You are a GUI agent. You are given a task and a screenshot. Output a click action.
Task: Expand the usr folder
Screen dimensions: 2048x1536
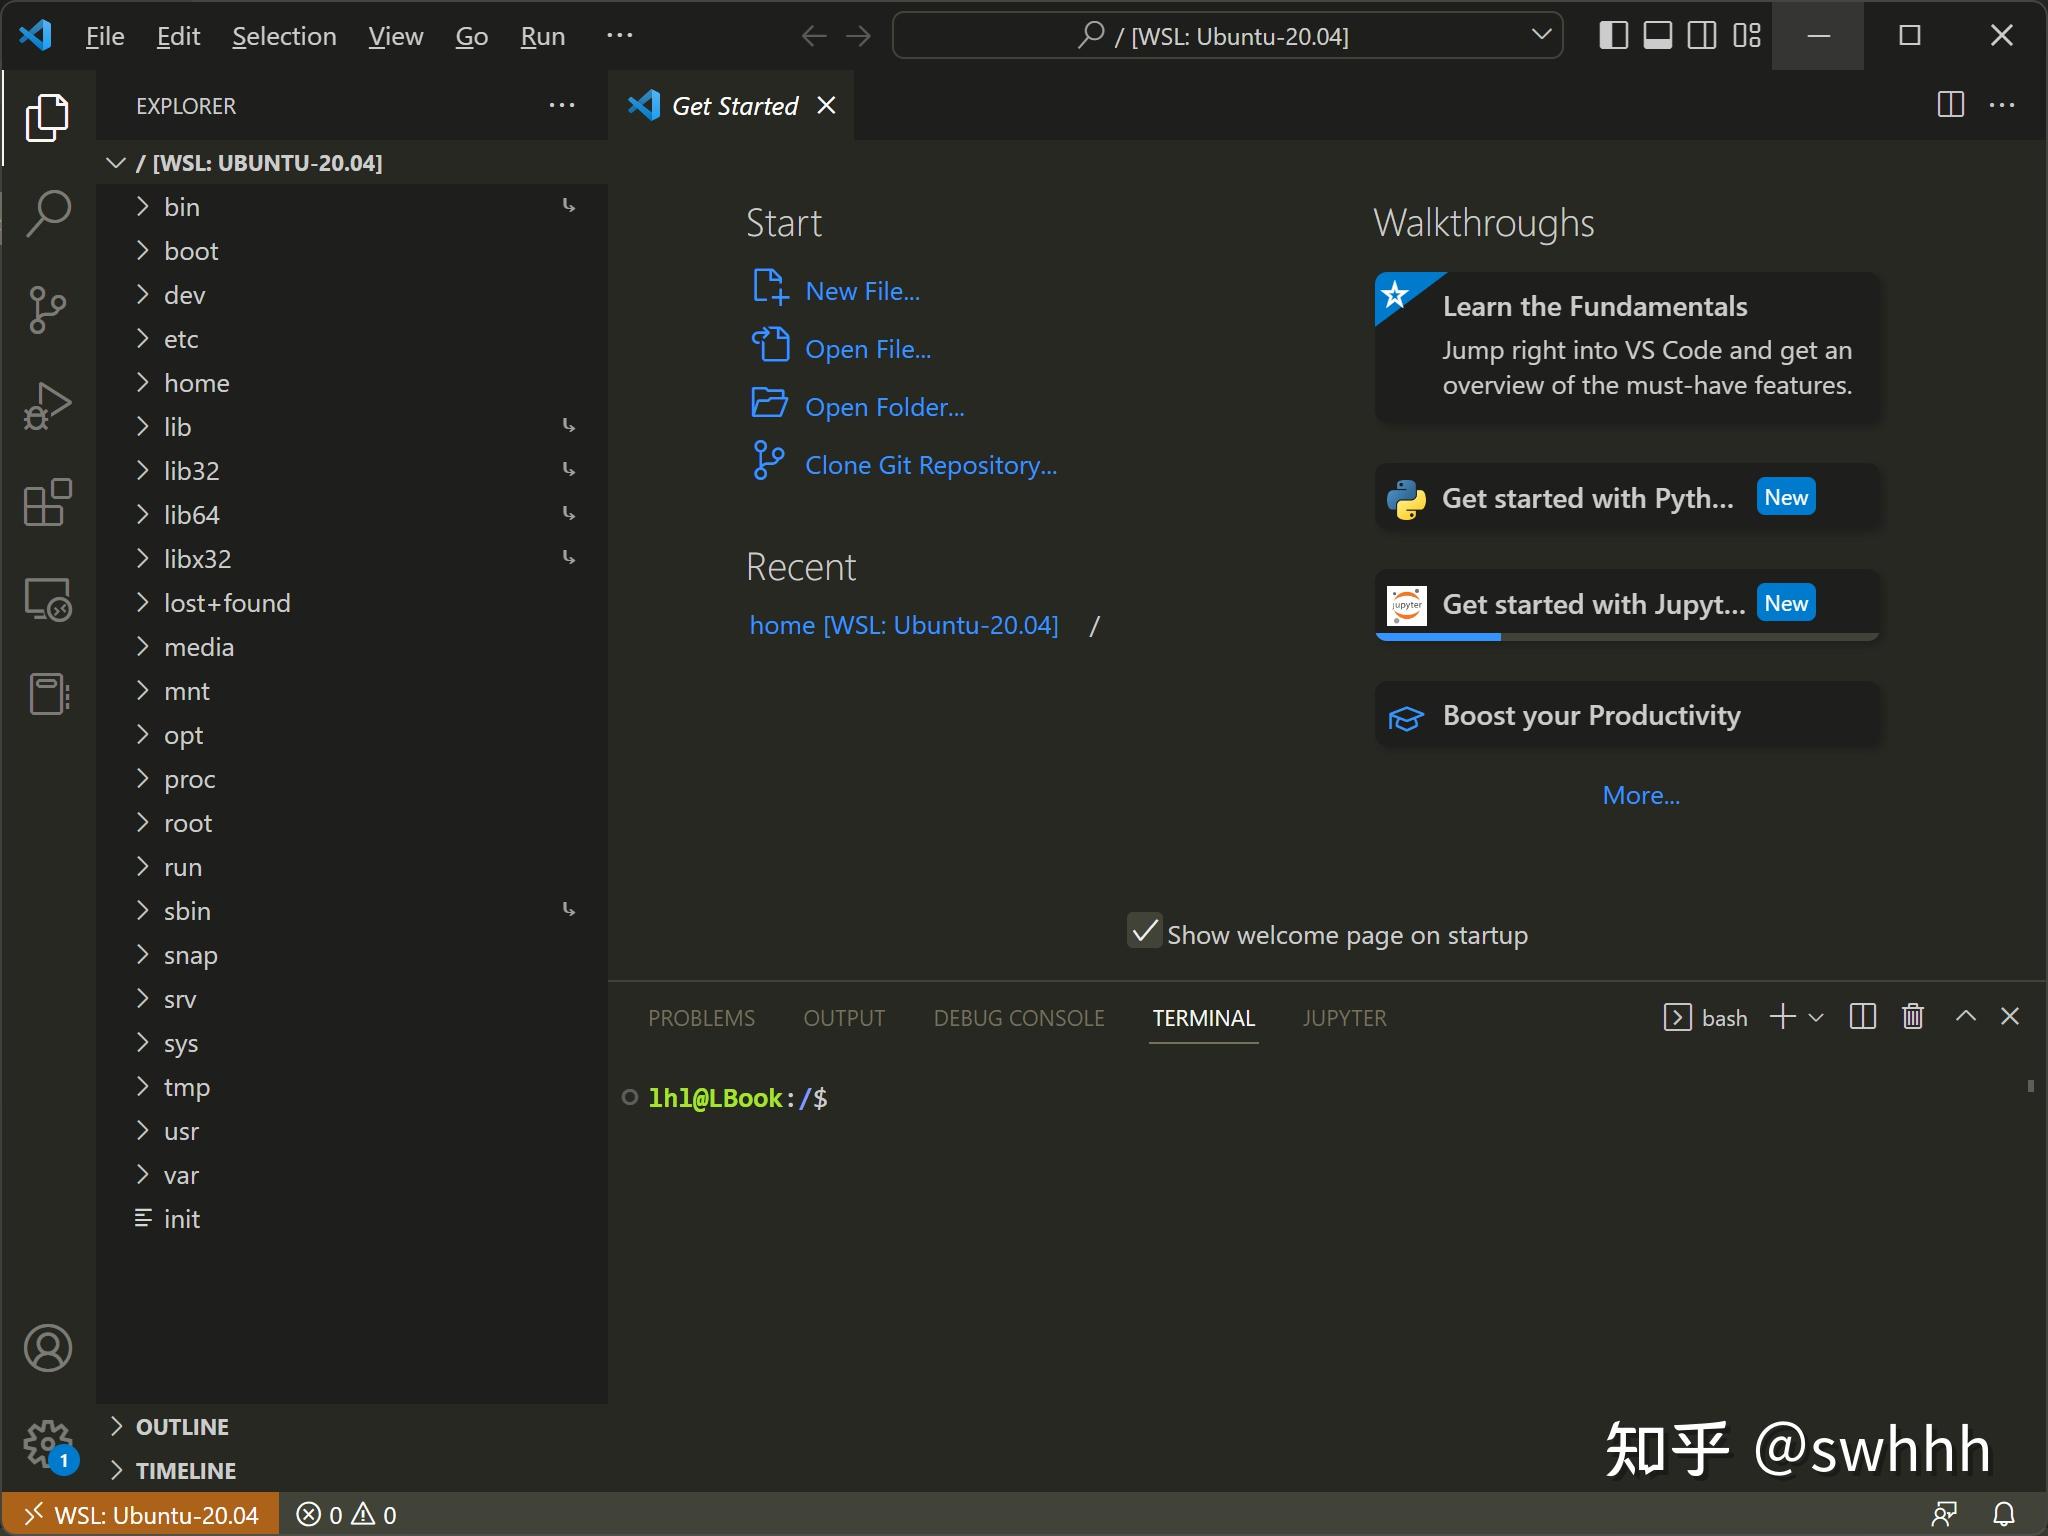[x=352, y=1130]
